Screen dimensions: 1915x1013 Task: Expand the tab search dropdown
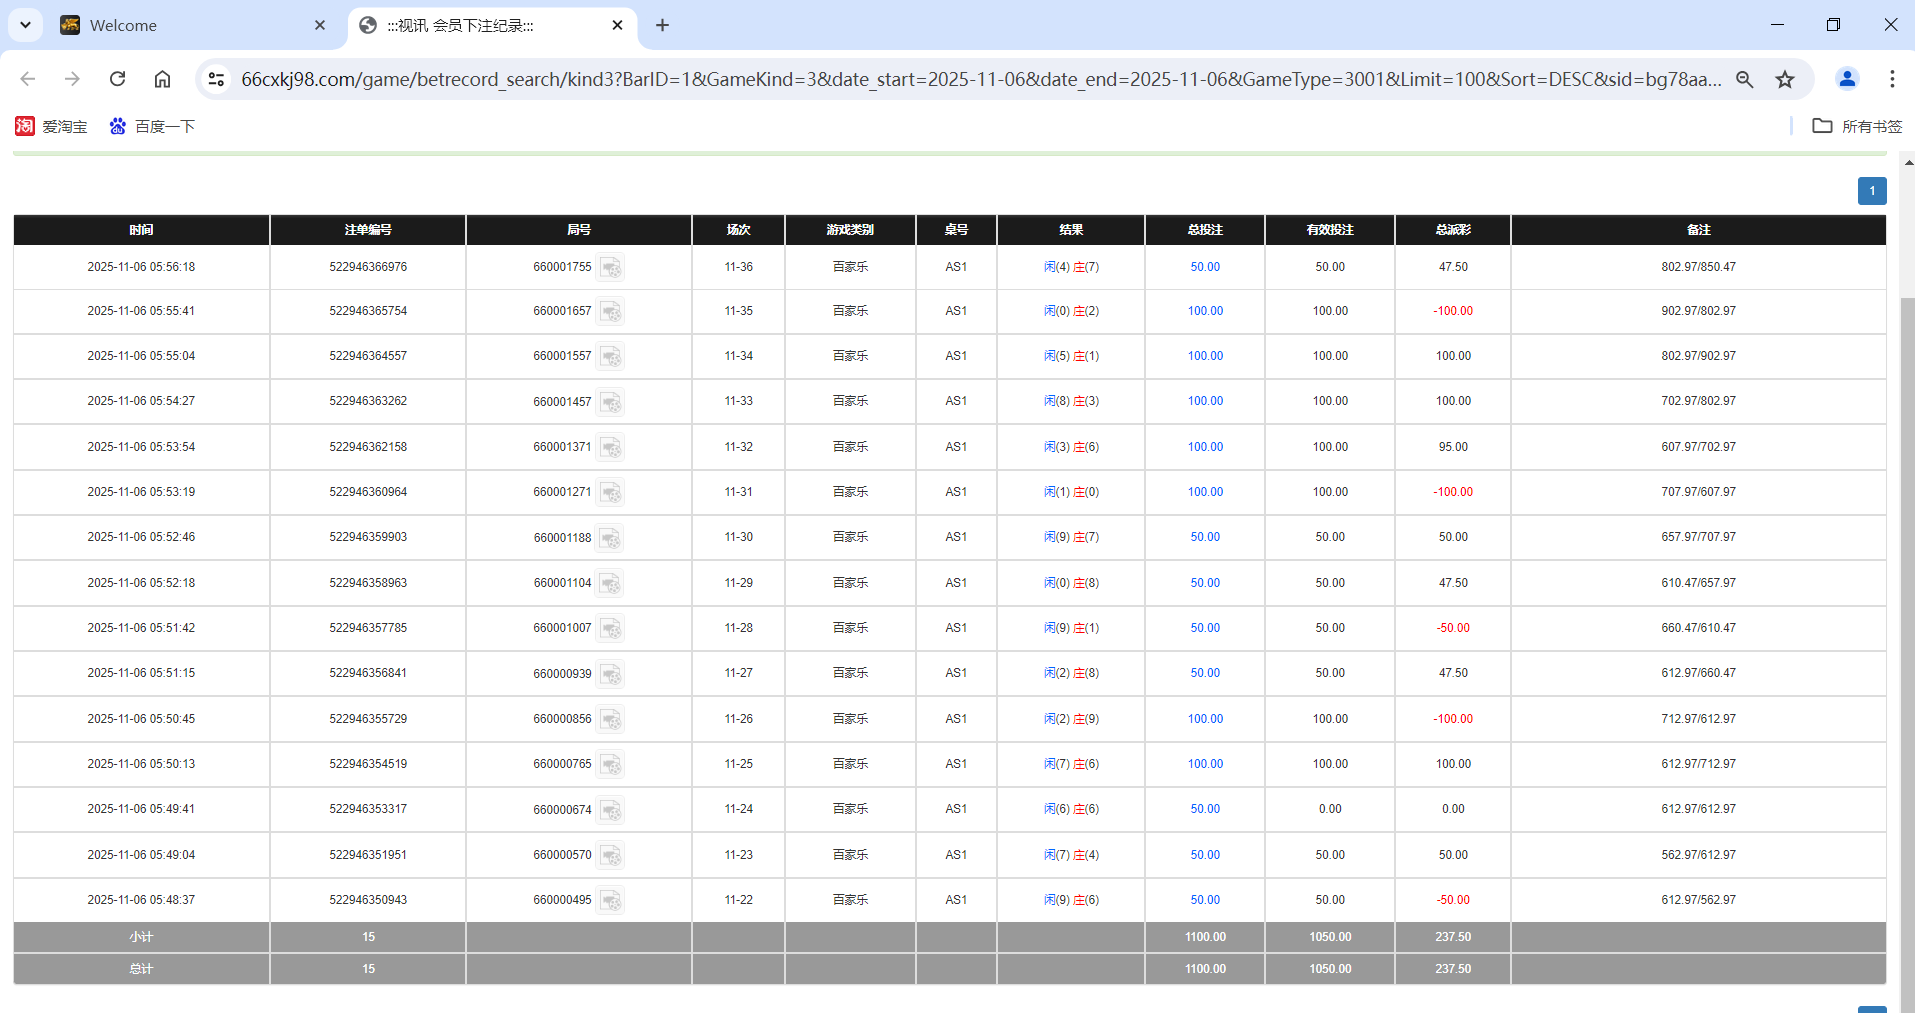[x=25, y=25]
